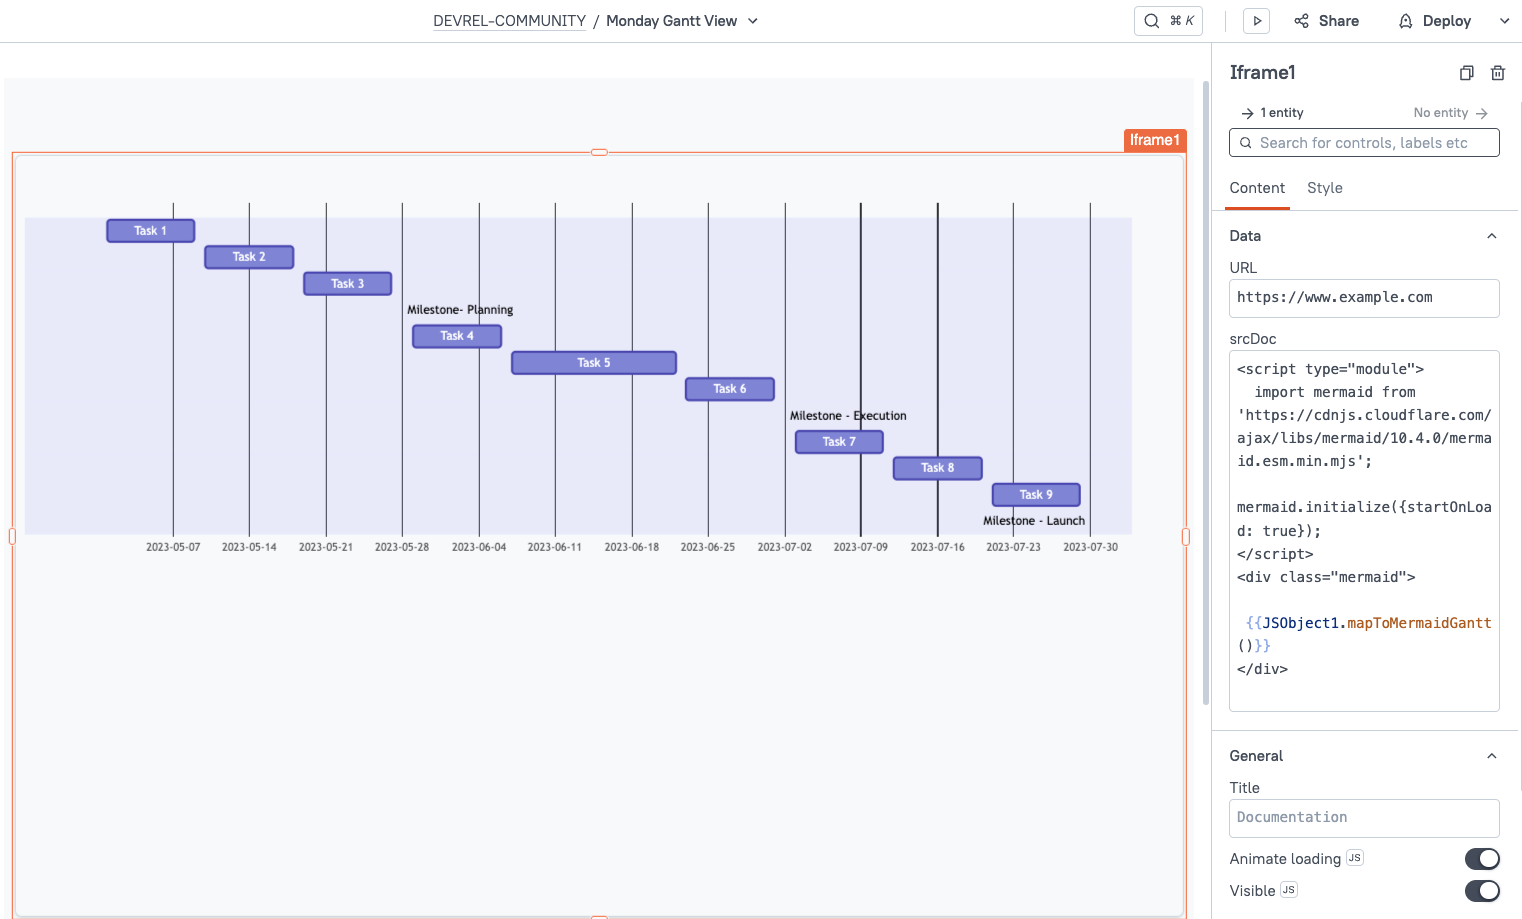Image resolution: width=1522 pixels, height=919 pixels.
Task: Collapse the Data section
Action: coord(1491,235)
